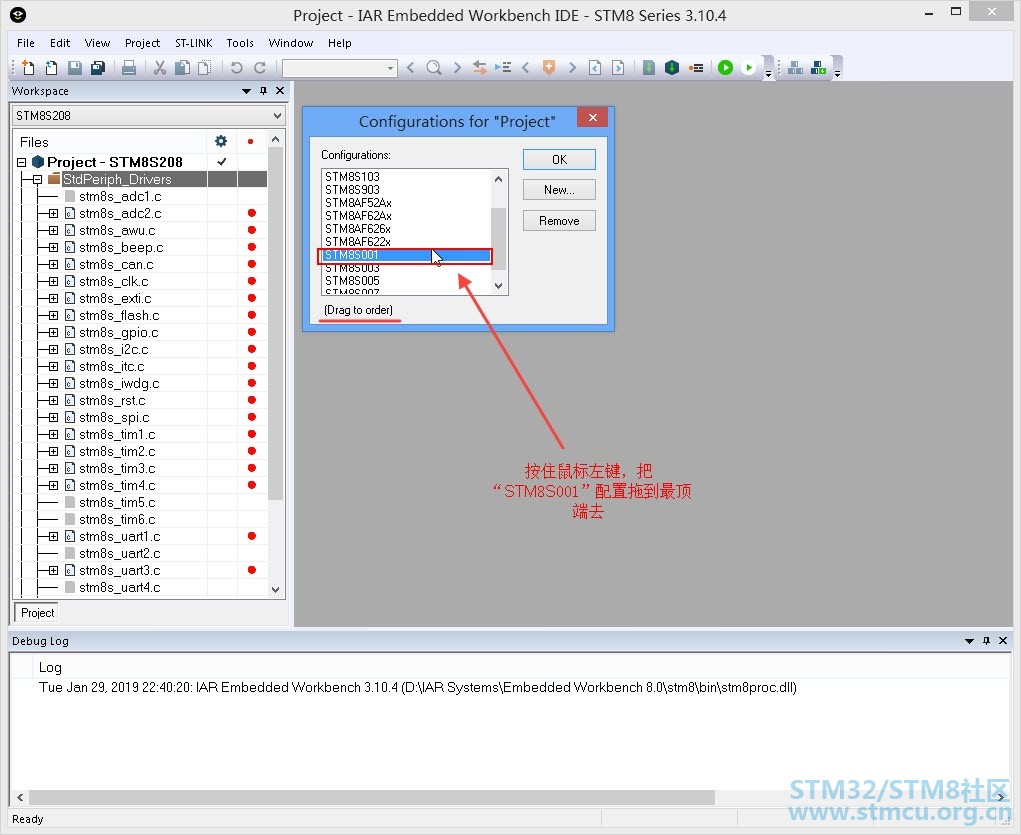
Task: Expand the stm8s_uart1.c node
Action: point(53,536)
